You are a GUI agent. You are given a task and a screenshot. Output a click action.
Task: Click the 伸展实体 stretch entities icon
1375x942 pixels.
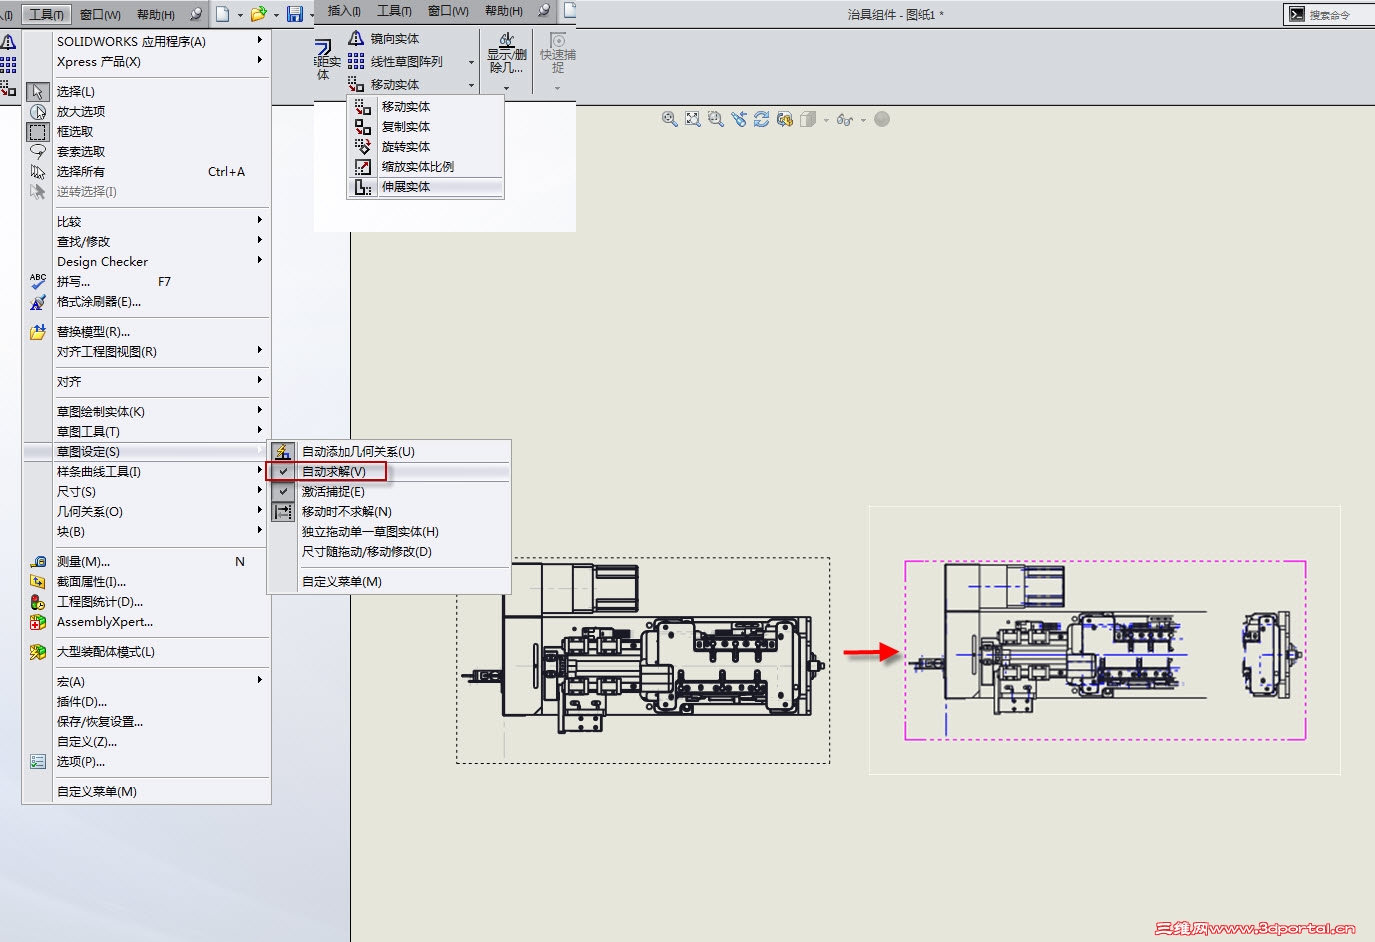tap(363, 187)
